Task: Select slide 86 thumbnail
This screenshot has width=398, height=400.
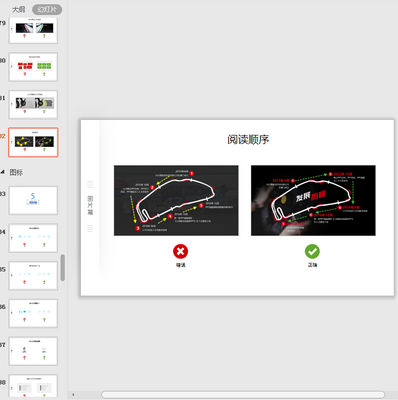Action: click(33, 313)
